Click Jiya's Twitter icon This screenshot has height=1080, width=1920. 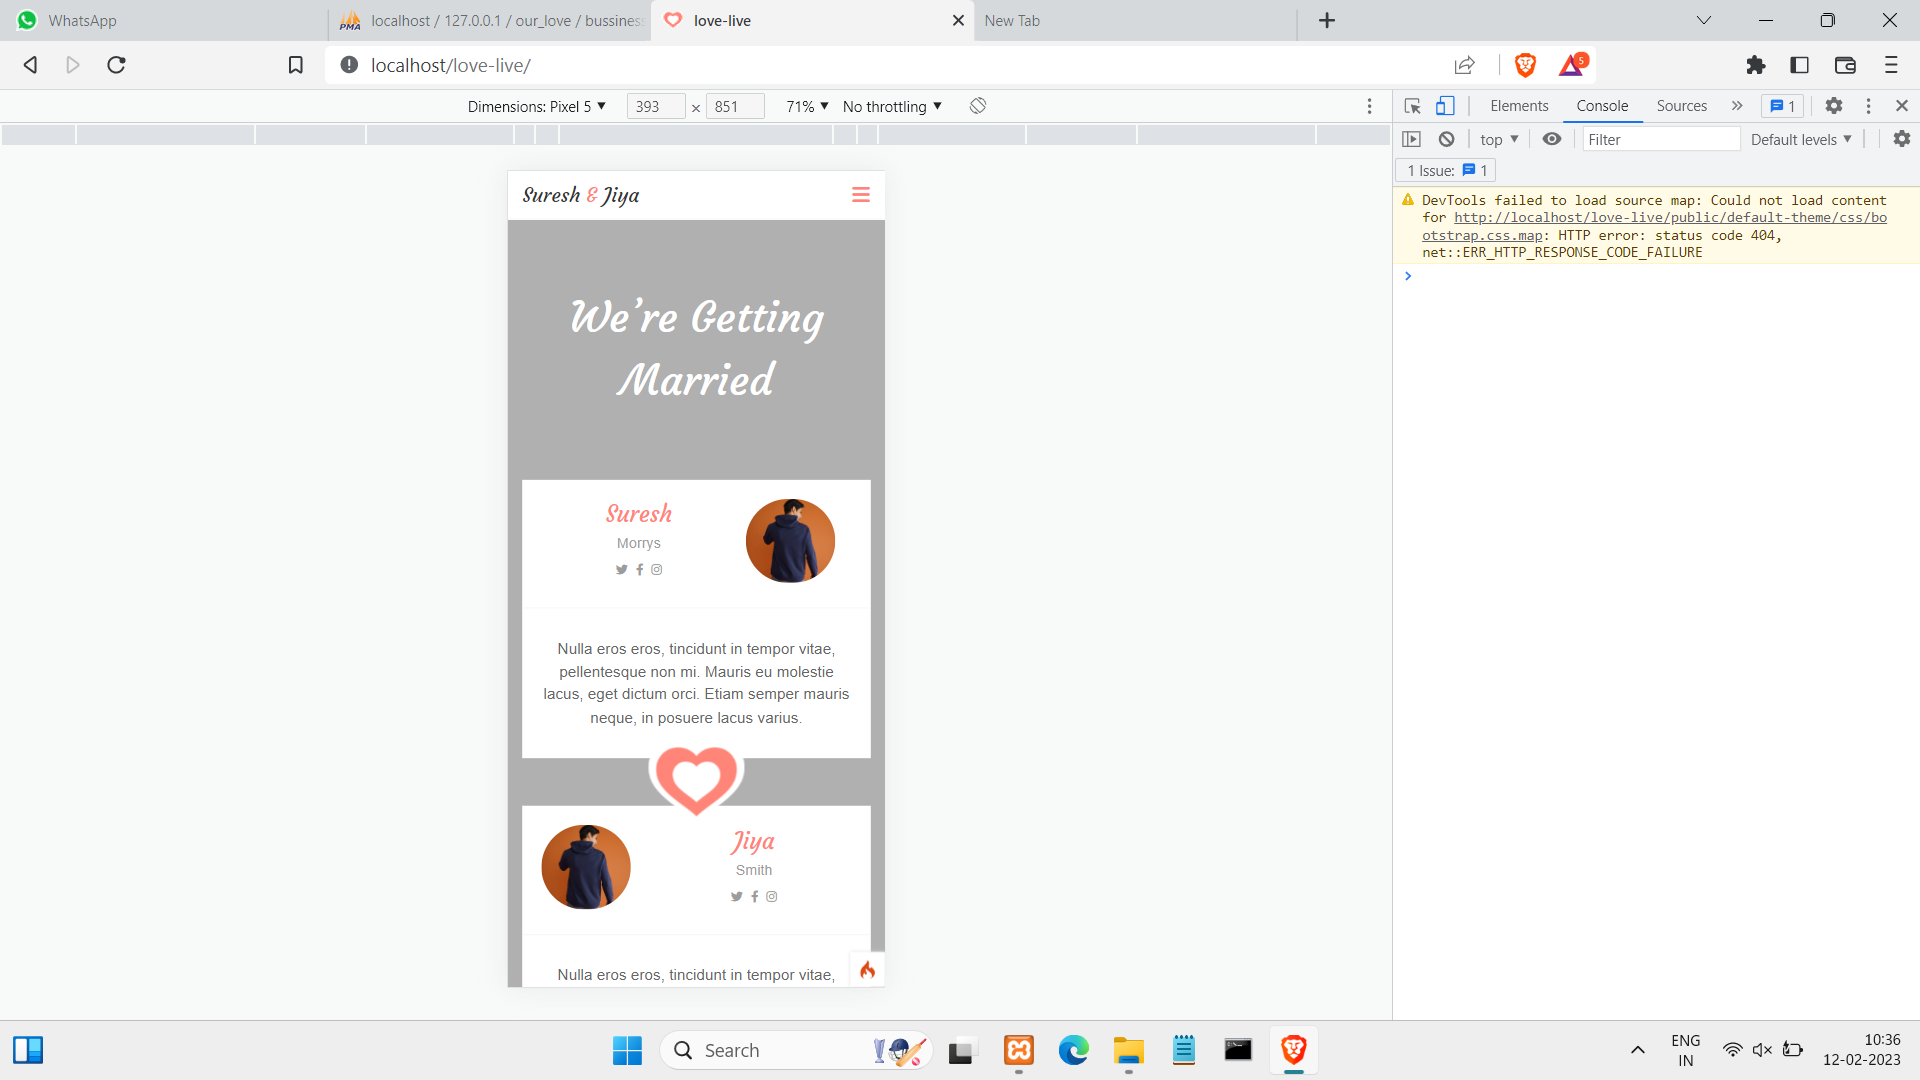737,897
